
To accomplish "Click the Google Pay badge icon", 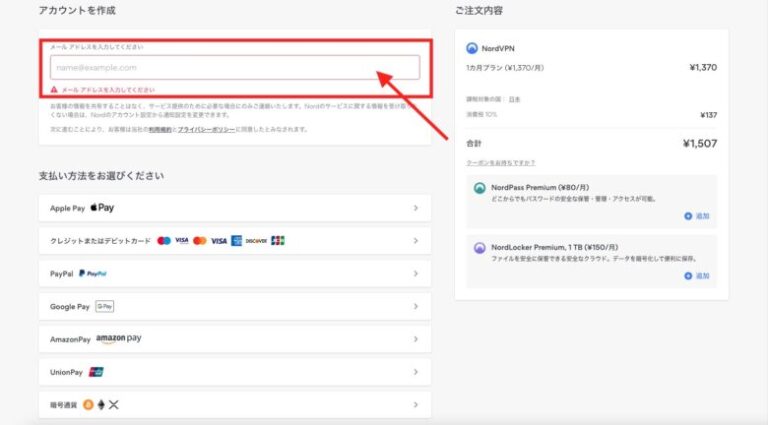I will point(105,306).
